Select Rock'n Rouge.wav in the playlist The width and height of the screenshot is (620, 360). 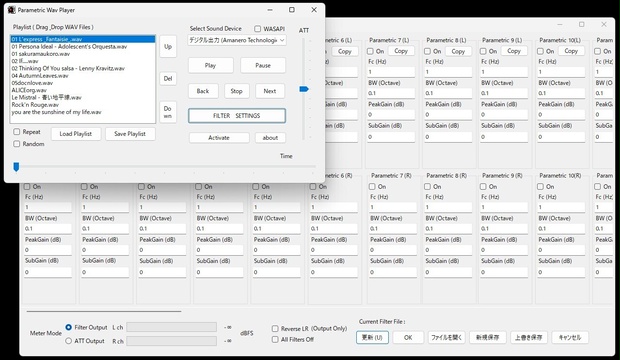pos(83,105)
